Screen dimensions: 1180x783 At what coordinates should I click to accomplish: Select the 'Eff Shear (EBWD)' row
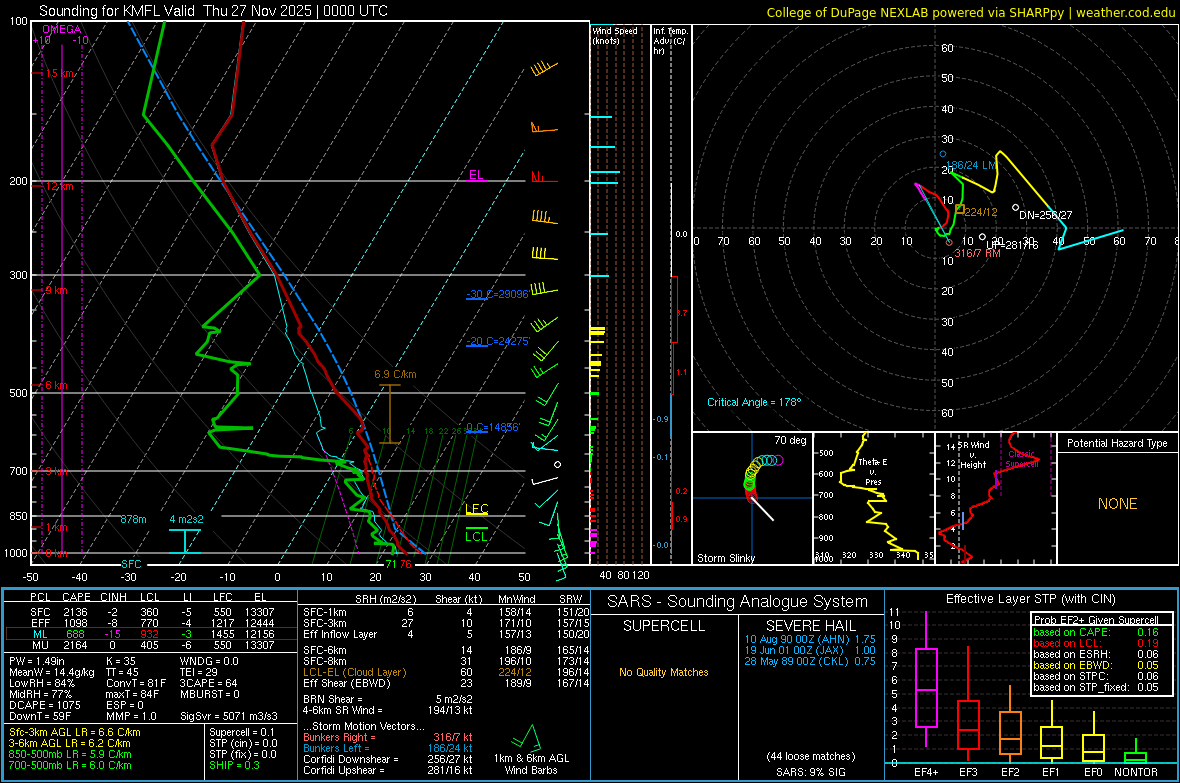point(444,684)
